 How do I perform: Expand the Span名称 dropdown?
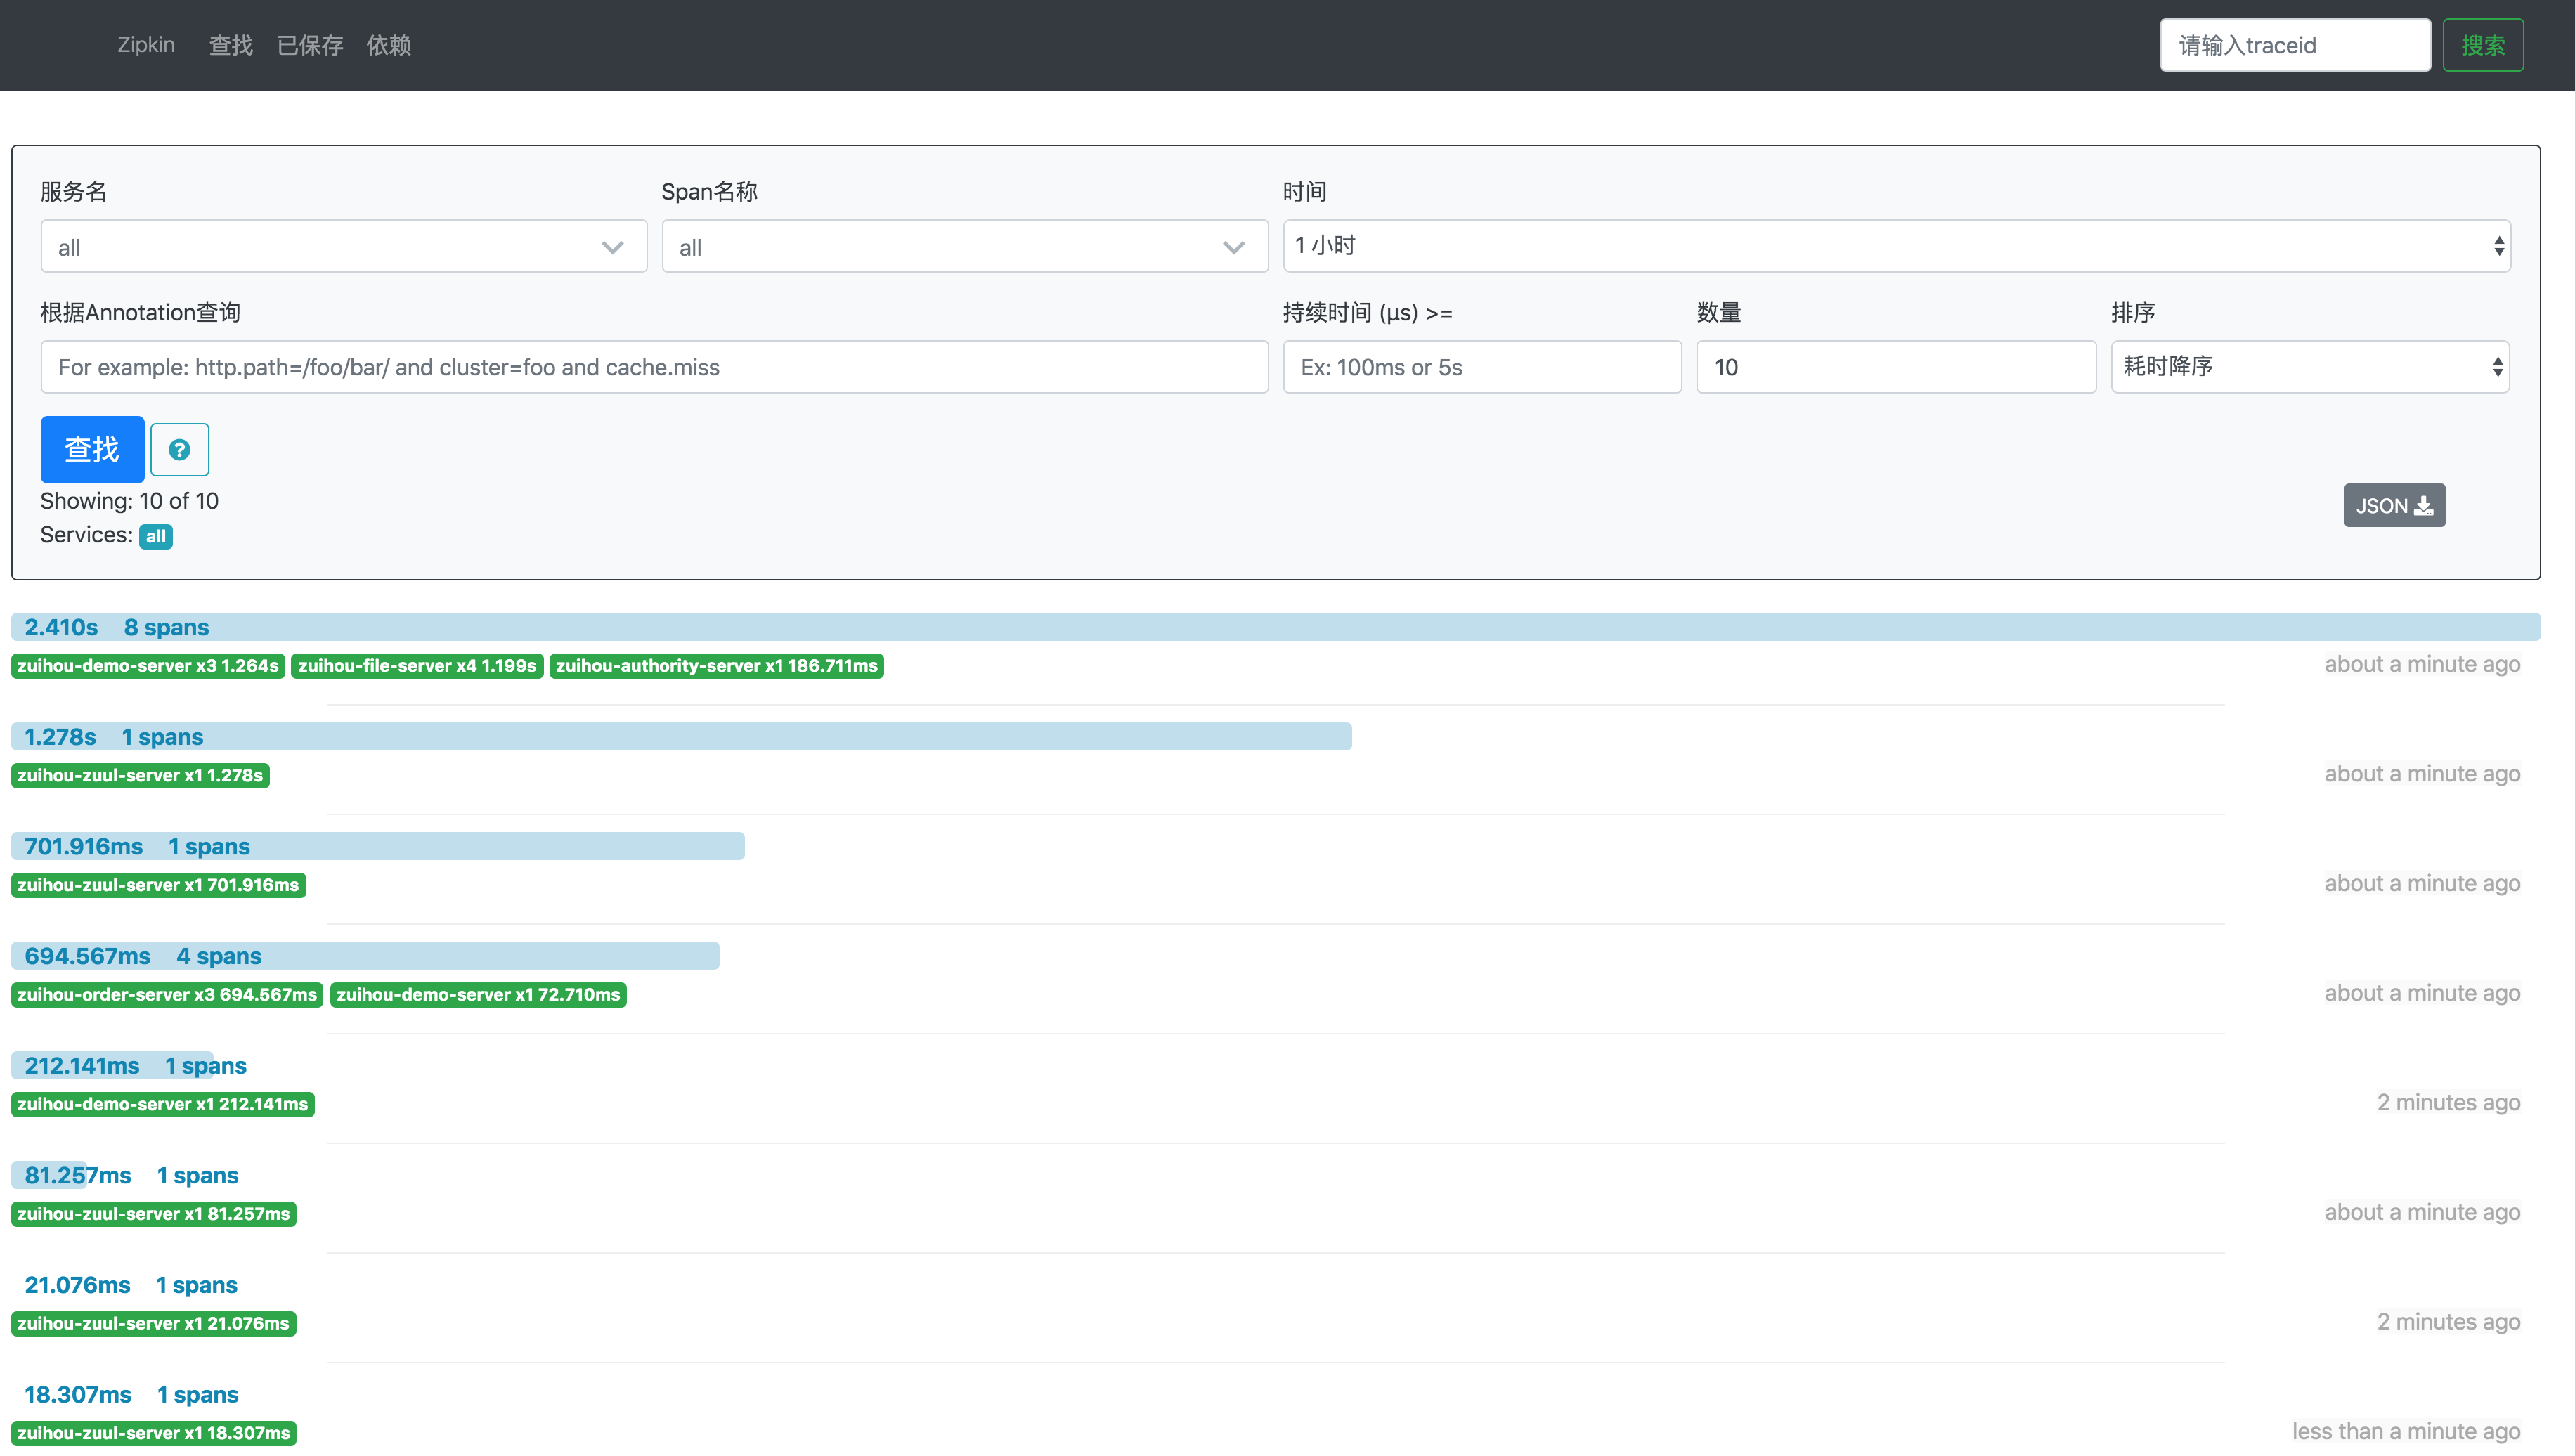click(964, 247)
